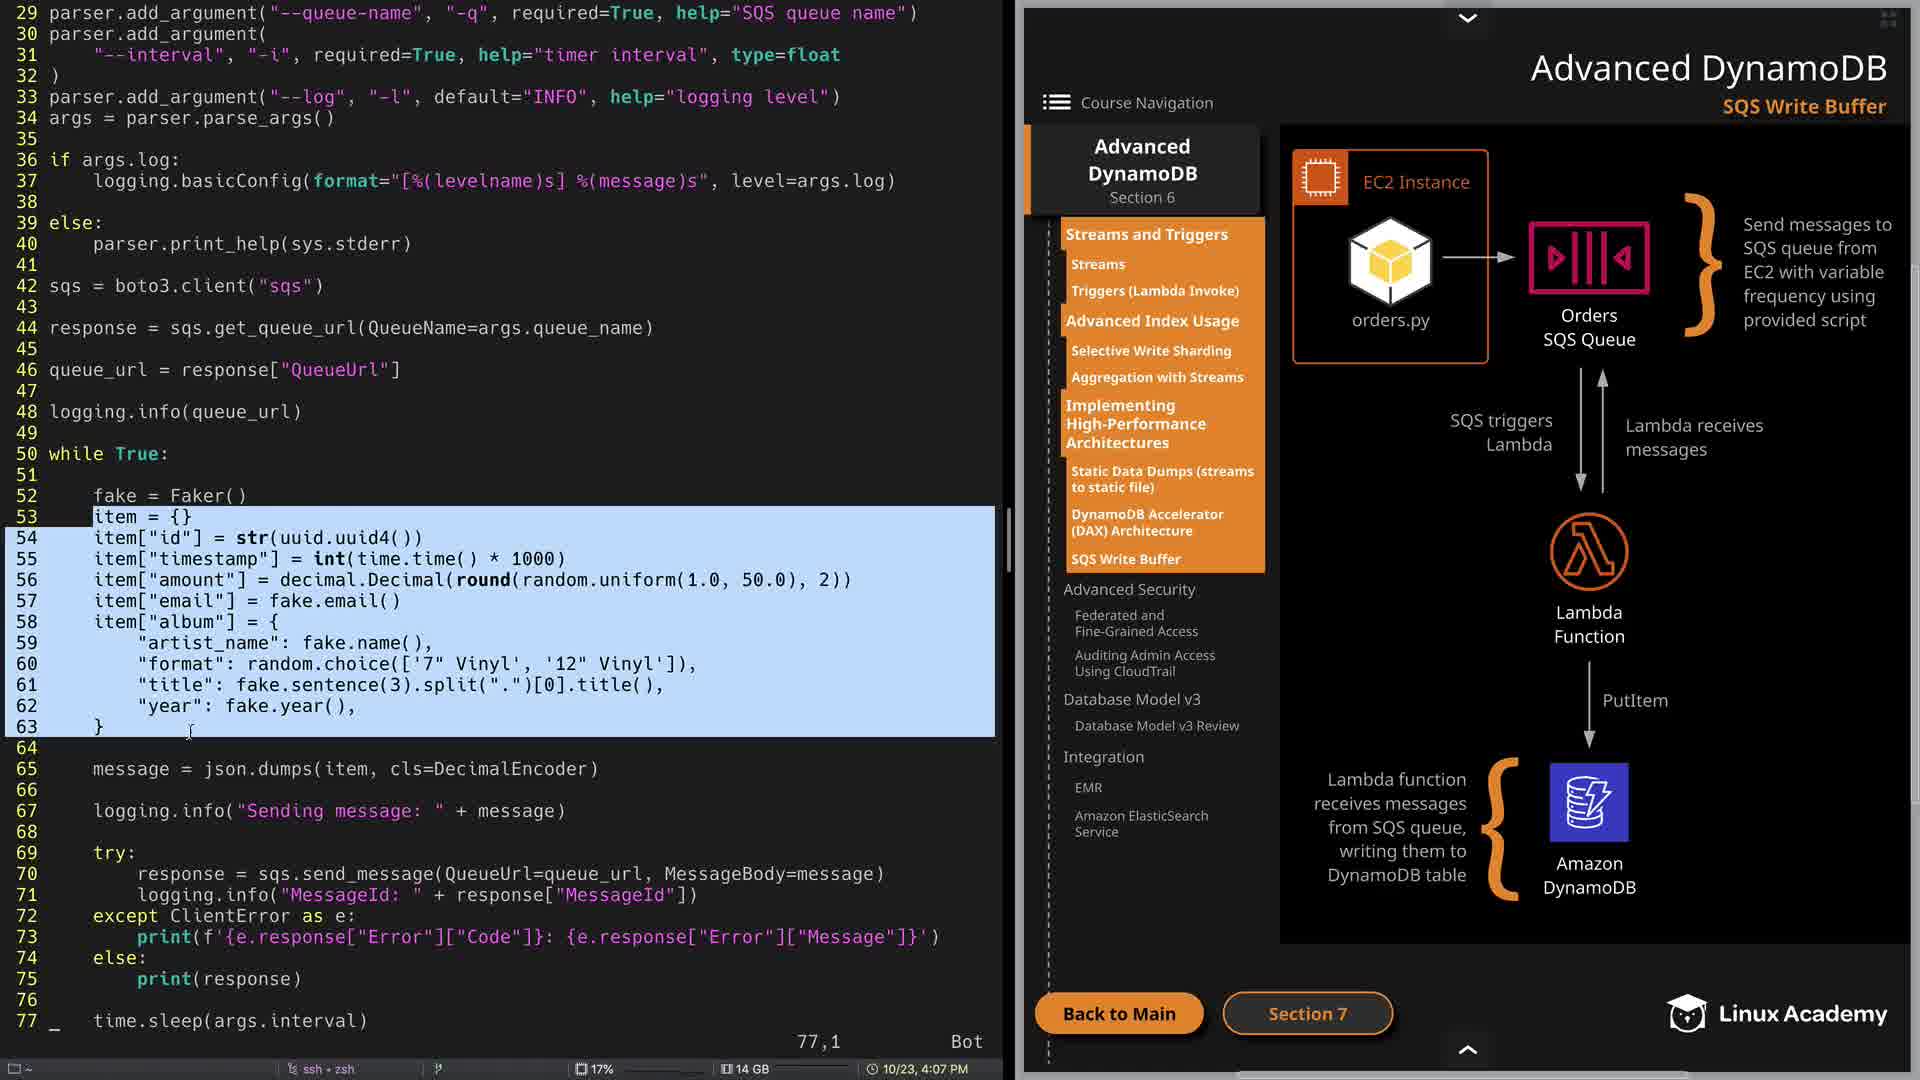Click the Orders SQS Queue icon
This screenshot has height=1080, width=1920.
coord(1588,258)
